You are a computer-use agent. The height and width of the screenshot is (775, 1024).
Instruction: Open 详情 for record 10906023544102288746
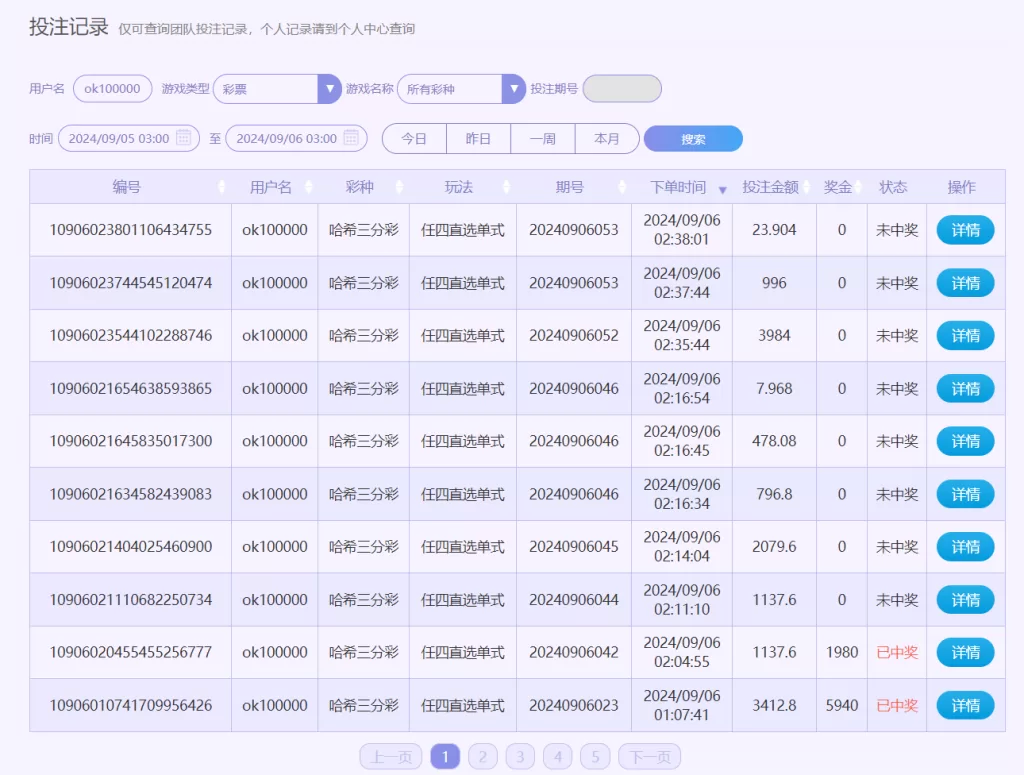965,336
